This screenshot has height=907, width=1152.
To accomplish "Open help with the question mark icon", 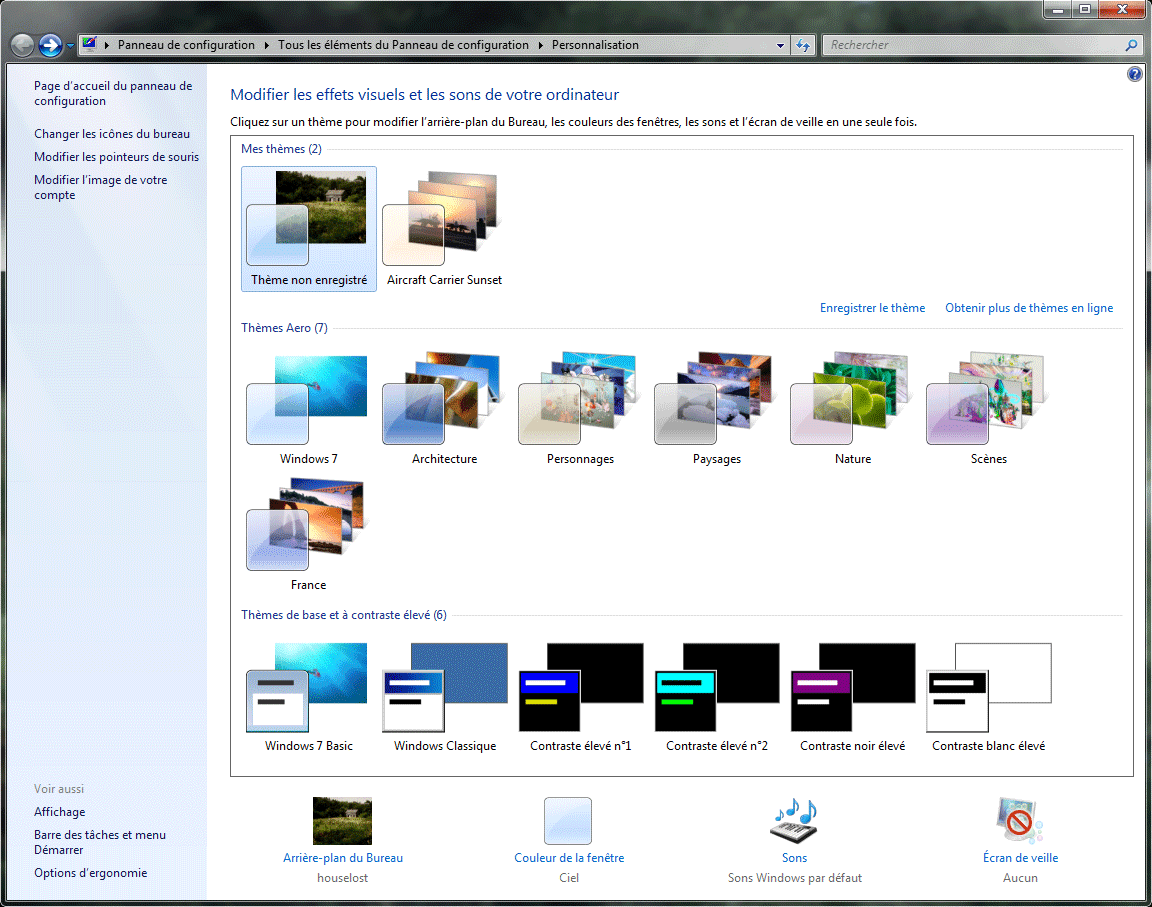I will [1134, 74].
